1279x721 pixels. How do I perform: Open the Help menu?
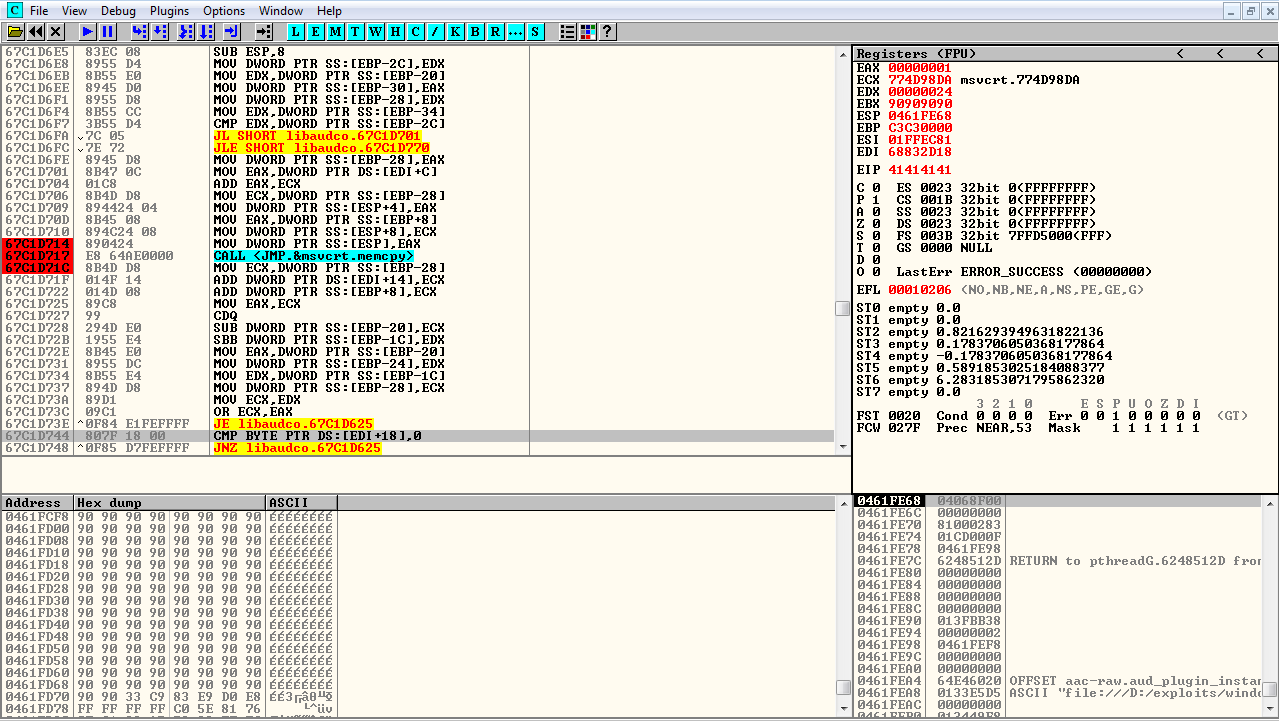[329, 10]
